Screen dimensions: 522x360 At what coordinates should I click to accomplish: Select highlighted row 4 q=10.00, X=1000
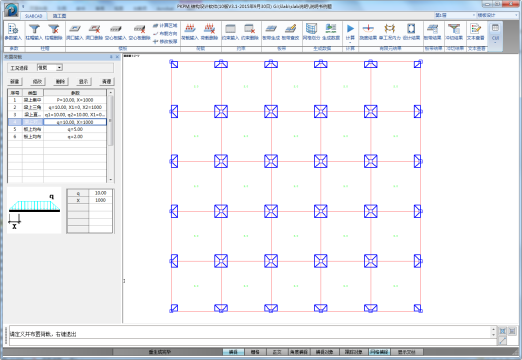tap(57, 122)
